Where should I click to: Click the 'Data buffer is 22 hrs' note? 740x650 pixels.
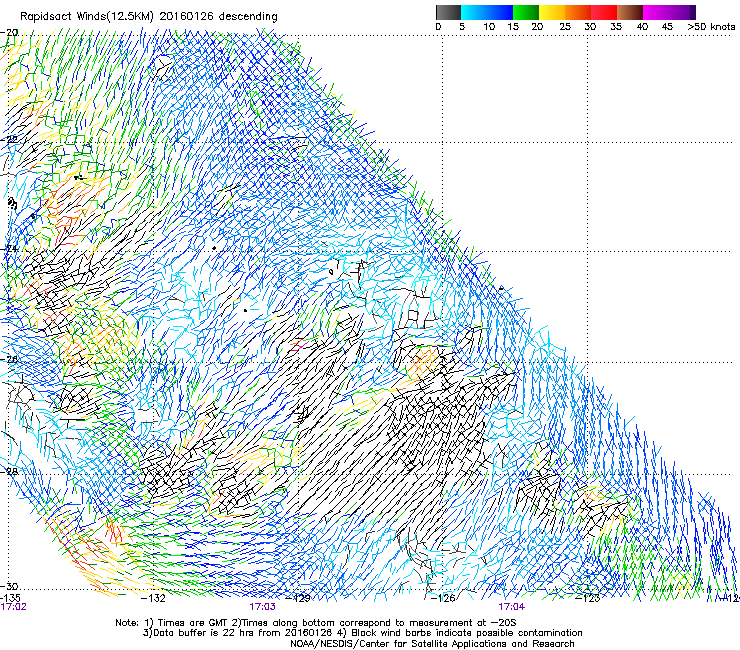(240, 633)
